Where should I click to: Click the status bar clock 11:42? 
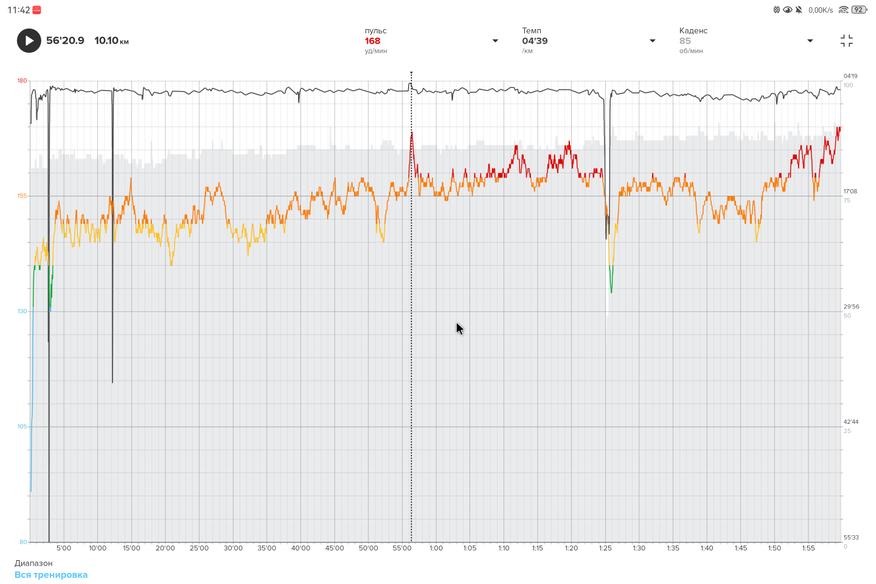point(18,10)
